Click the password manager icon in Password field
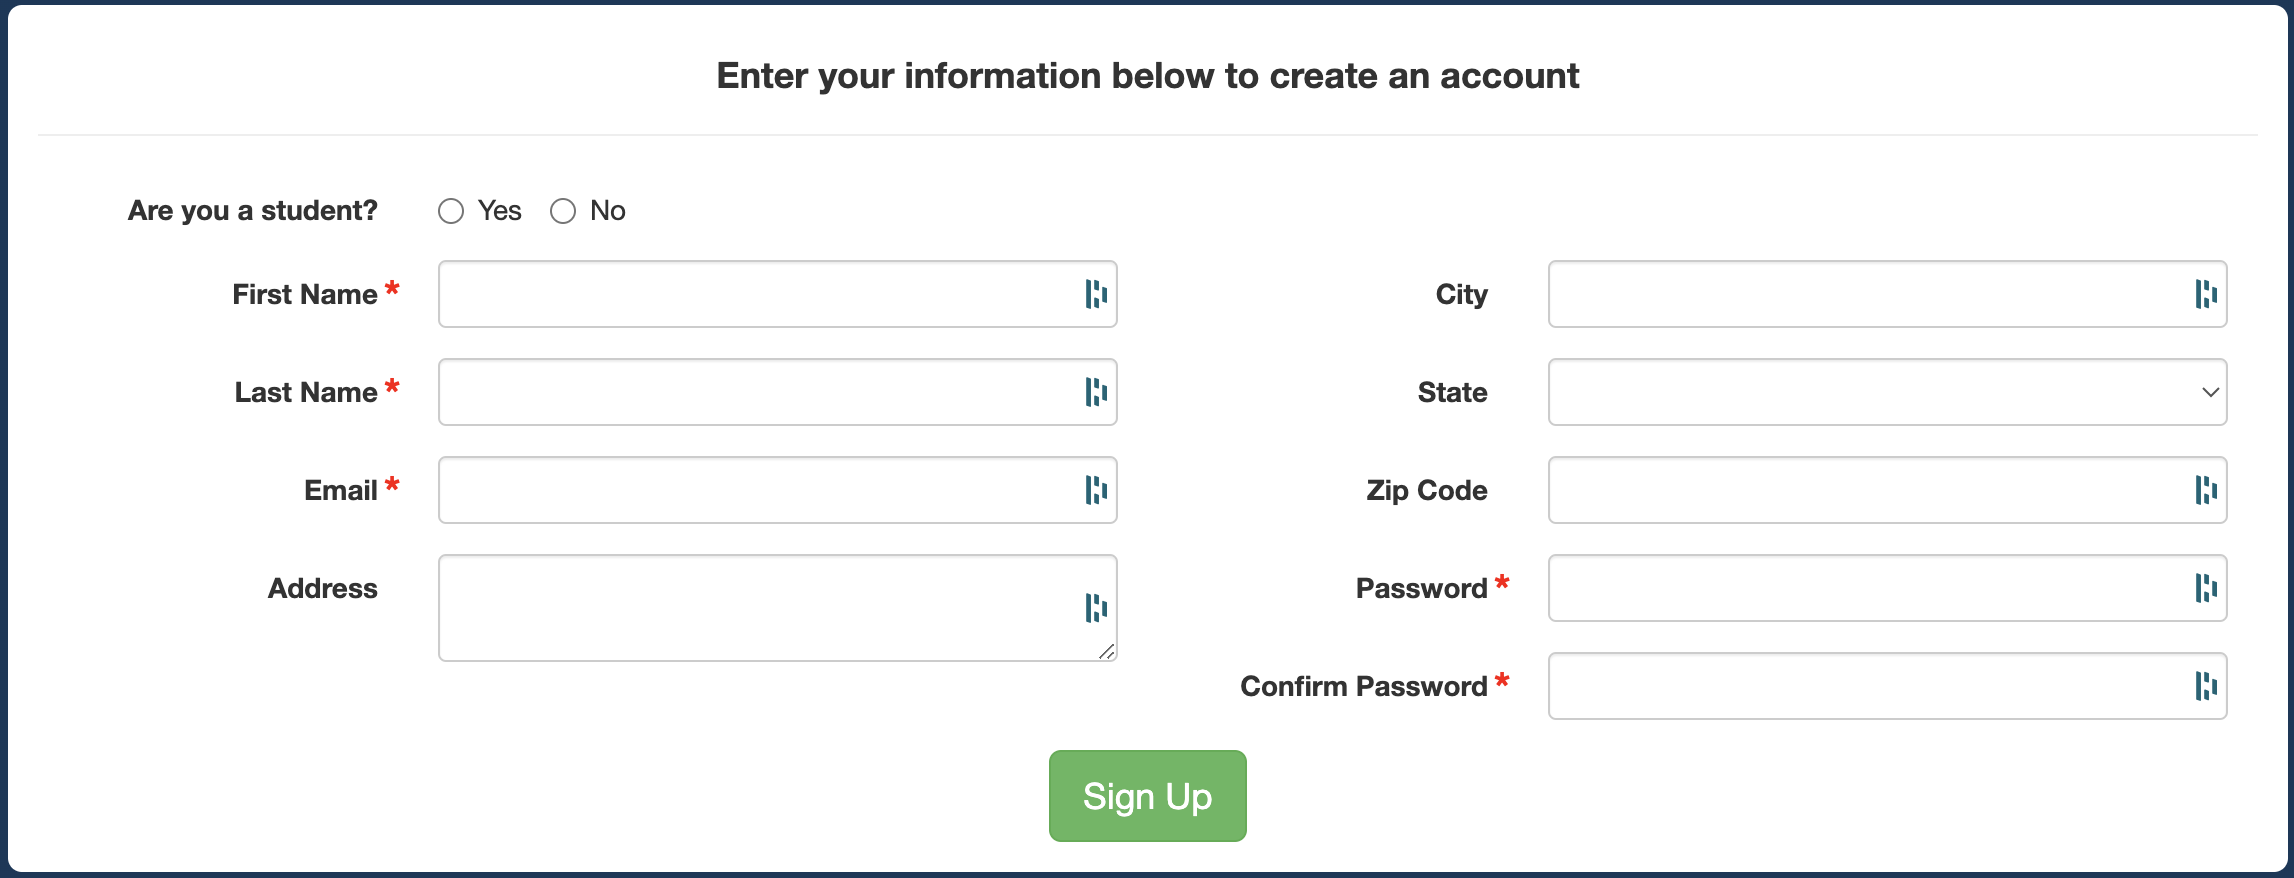The image size is (2294, 878). [x=2206, y=588]
